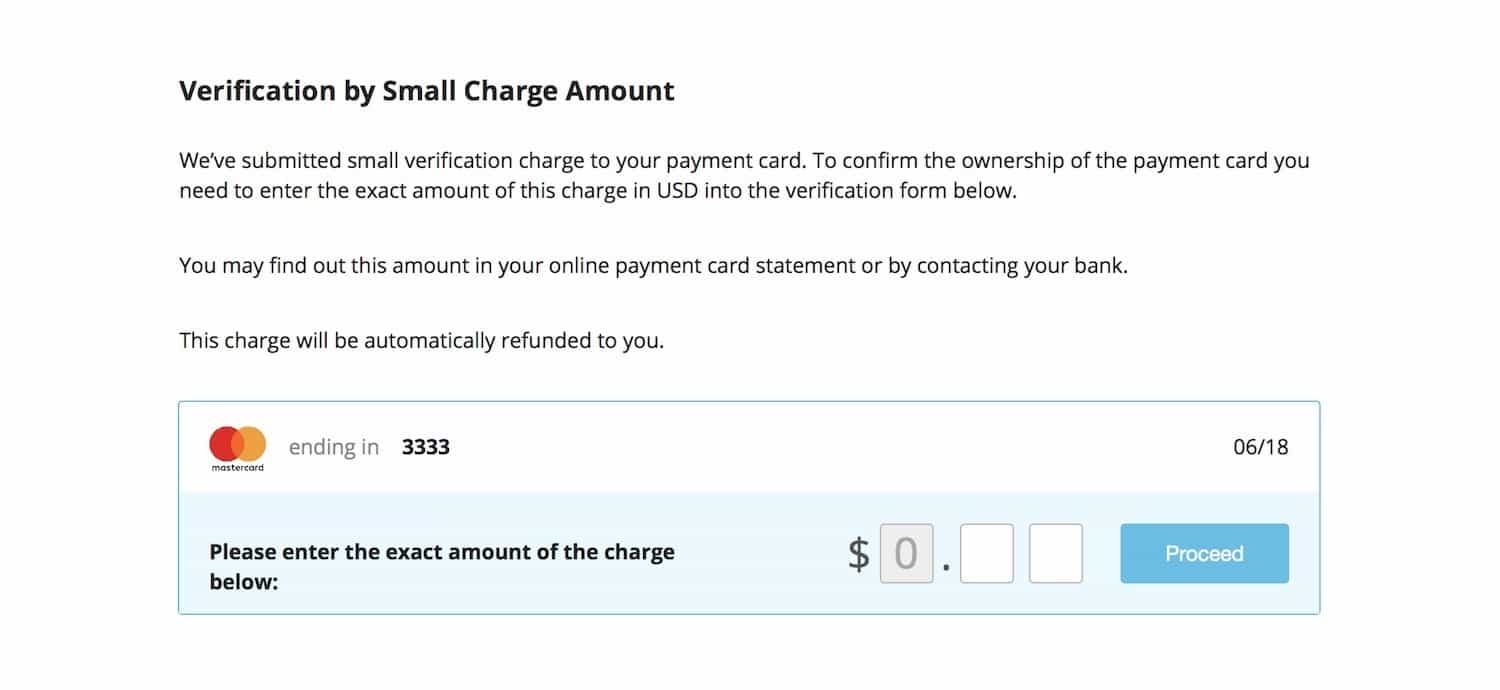Click the "Please enter the exact amount" label

click(442, 552)
